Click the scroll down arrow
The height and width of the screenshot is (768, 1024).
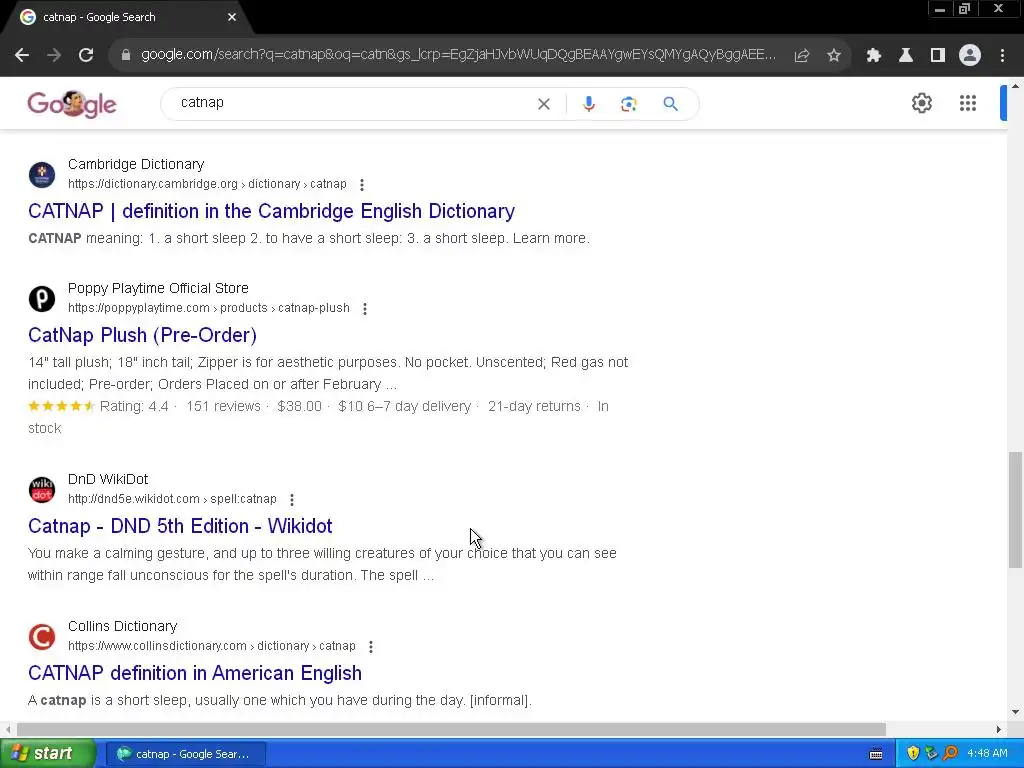[1015, 712]
